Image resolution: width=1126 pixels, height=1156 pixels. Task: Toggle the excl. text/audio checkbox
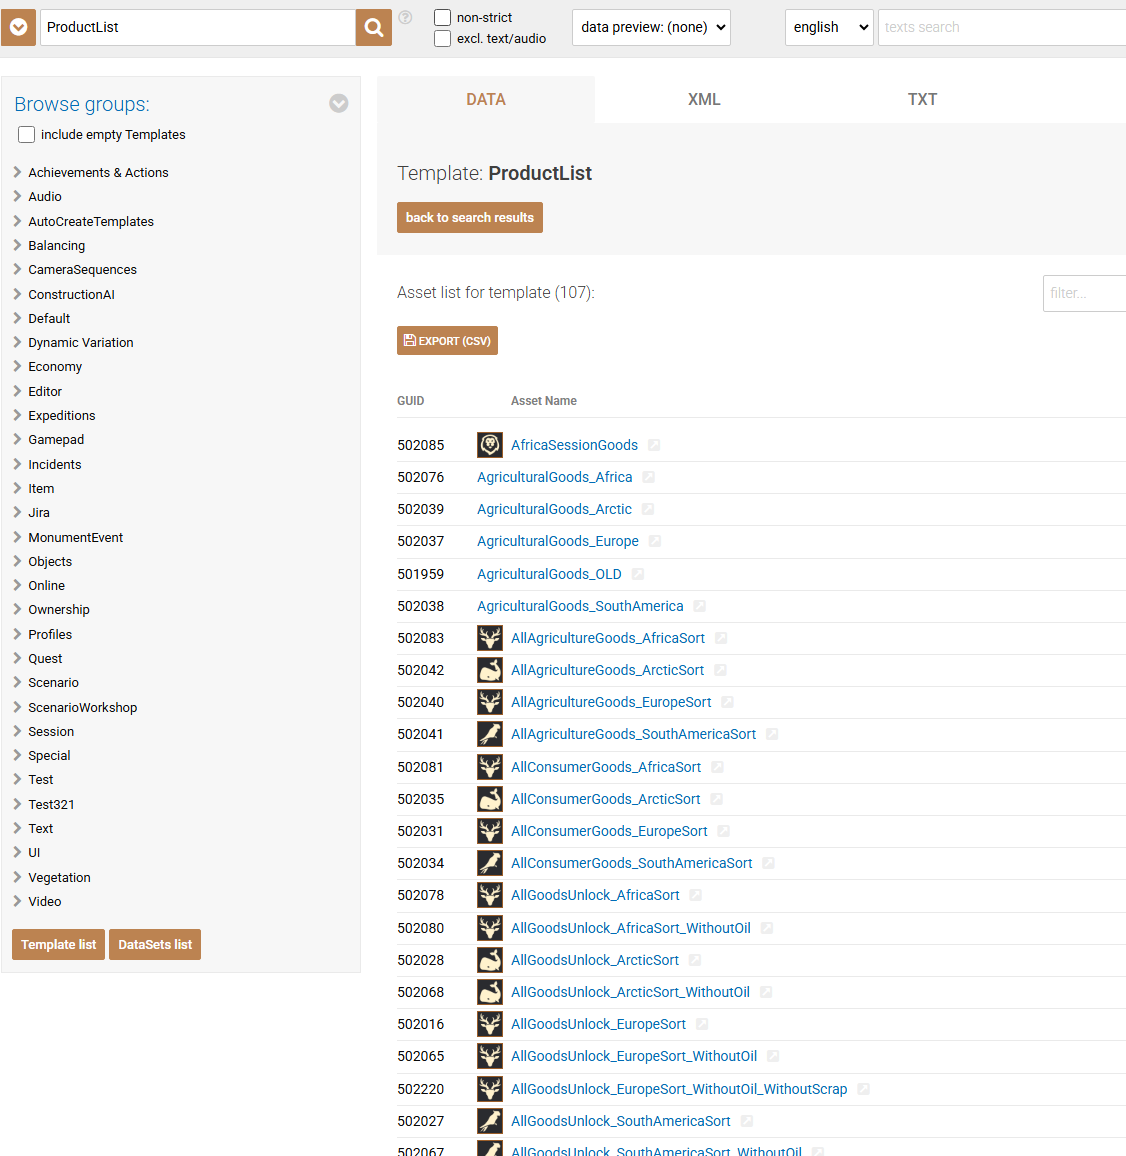(x=442, y=39)
